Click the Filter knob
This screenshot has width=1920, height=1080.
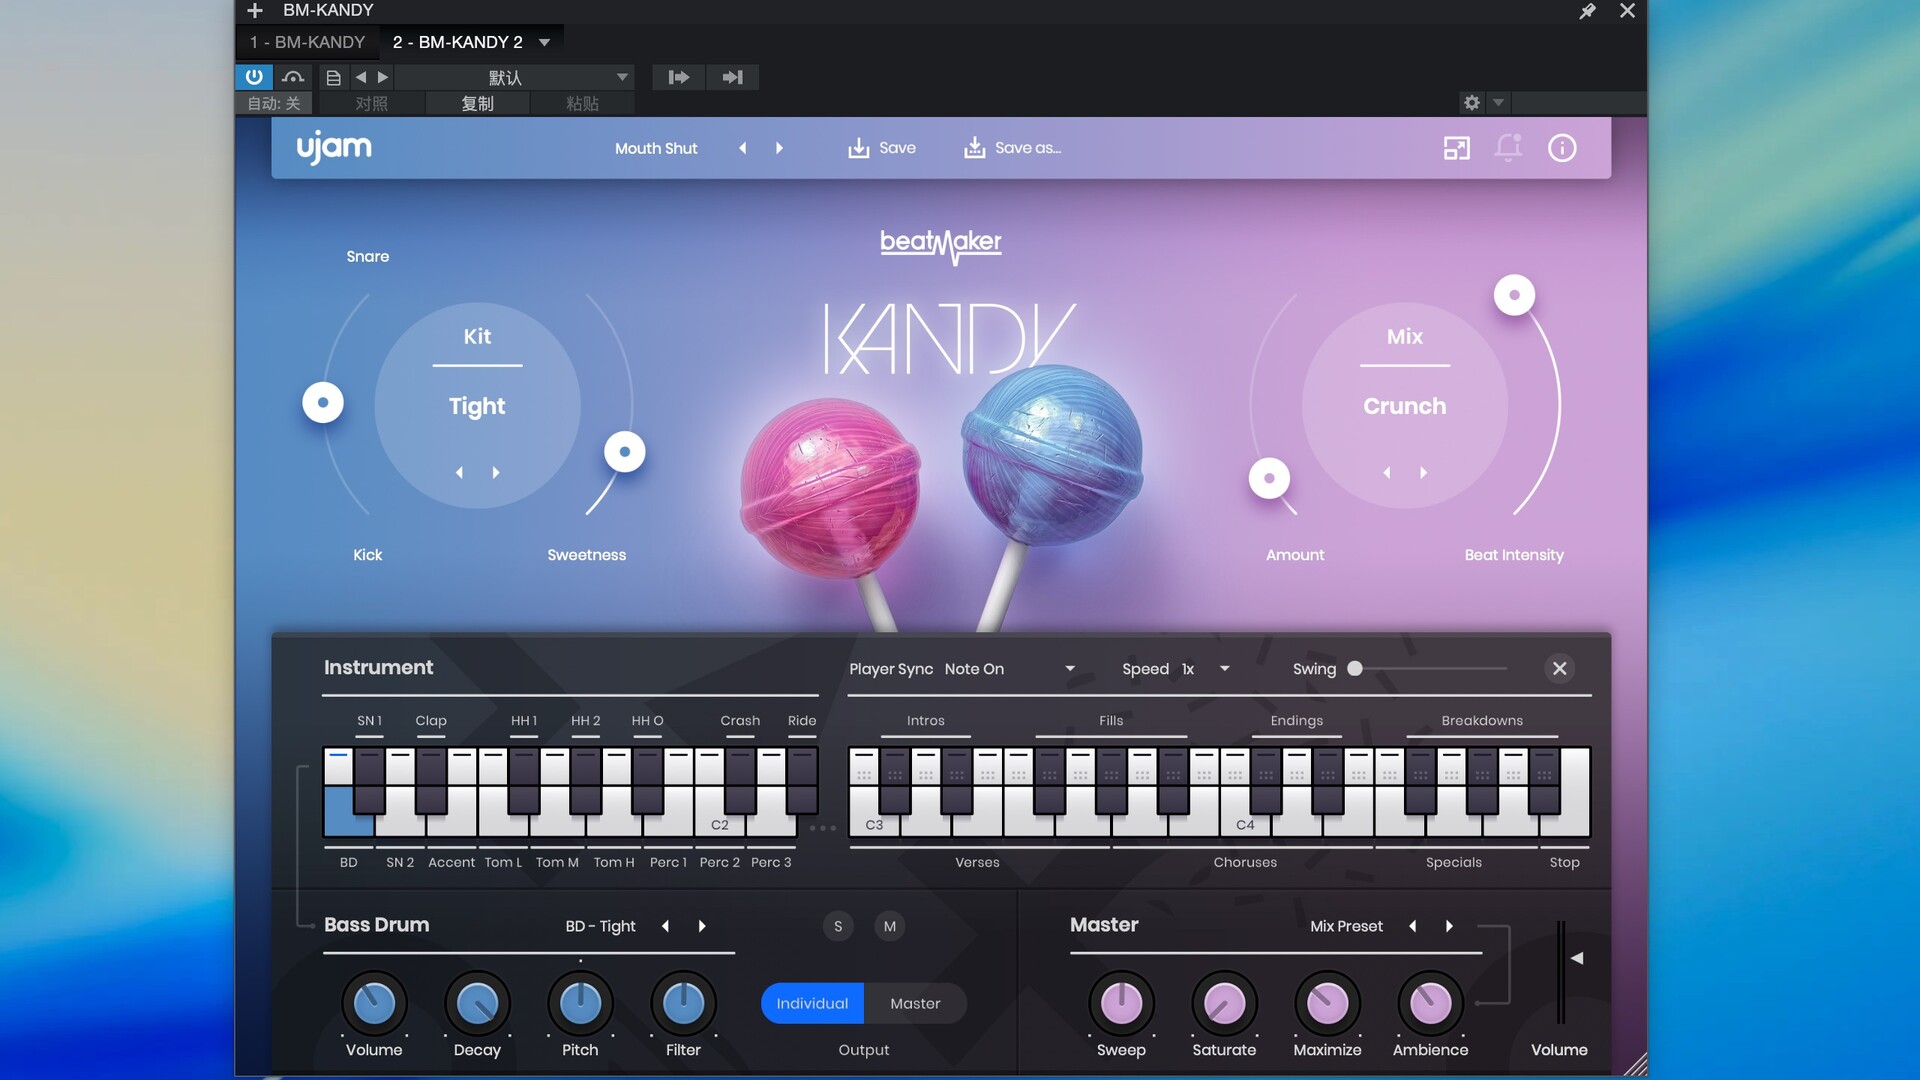pyautogui.click(x=683, y=1003)
